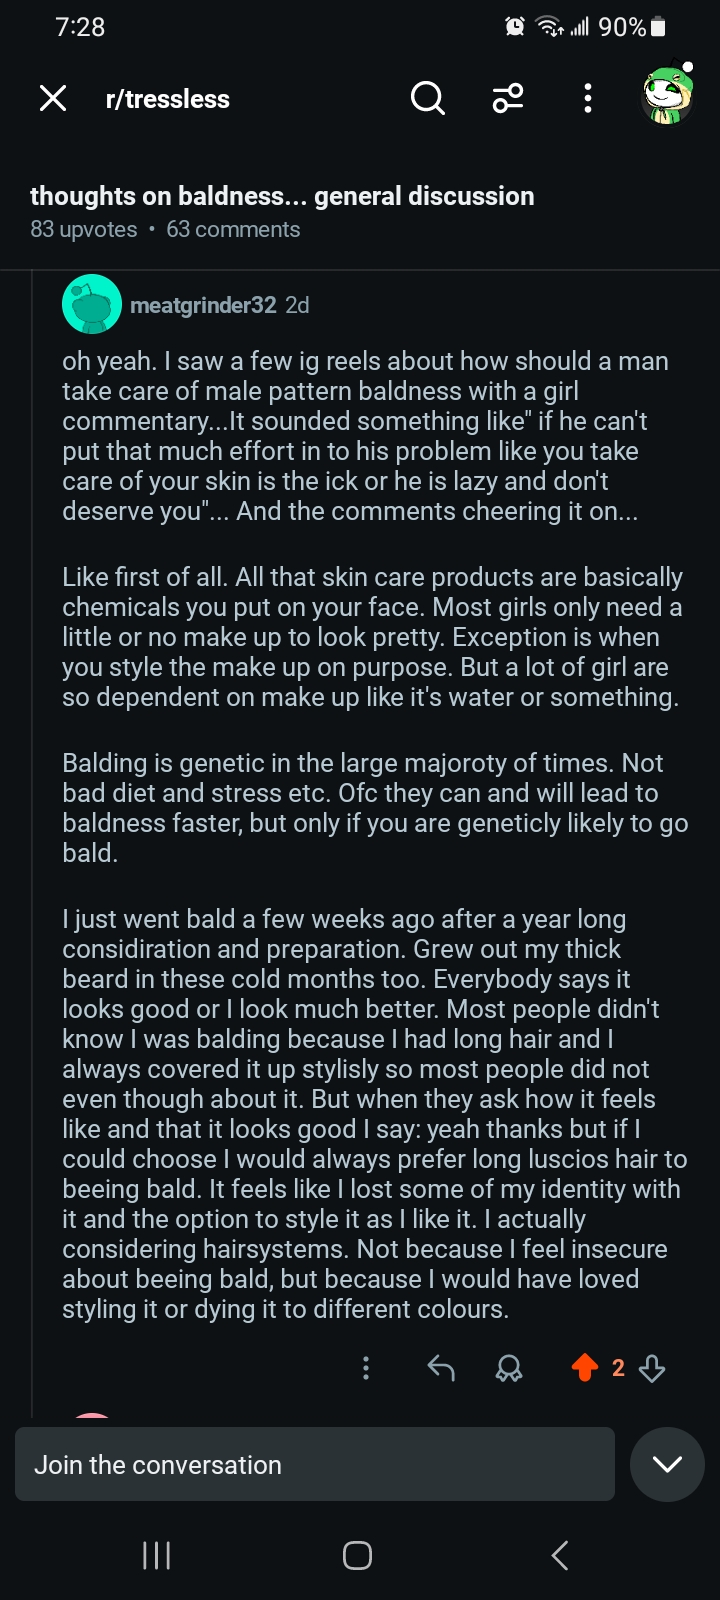The height and width of the screenshot is (1600, 720).
Task: Open comment sort and filter options
Action: click(x=508, y=98)
